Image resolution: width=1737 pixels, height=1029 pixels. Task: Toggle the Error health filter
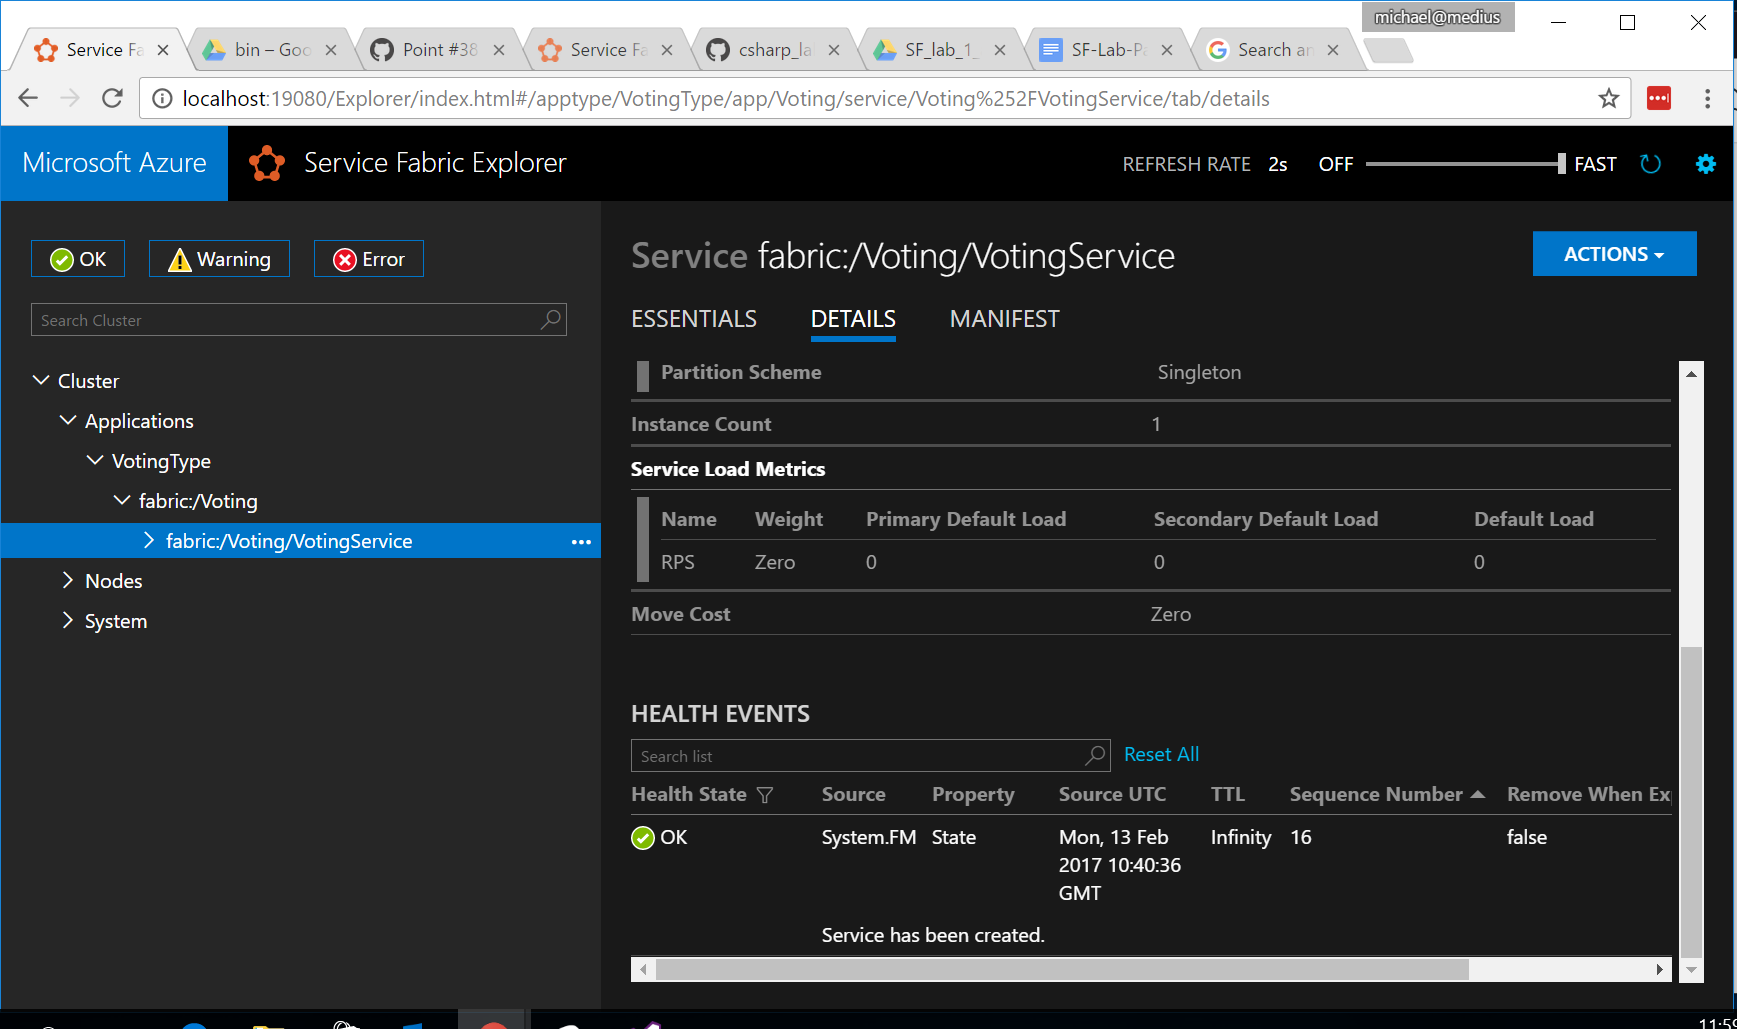tap(369, 259)
